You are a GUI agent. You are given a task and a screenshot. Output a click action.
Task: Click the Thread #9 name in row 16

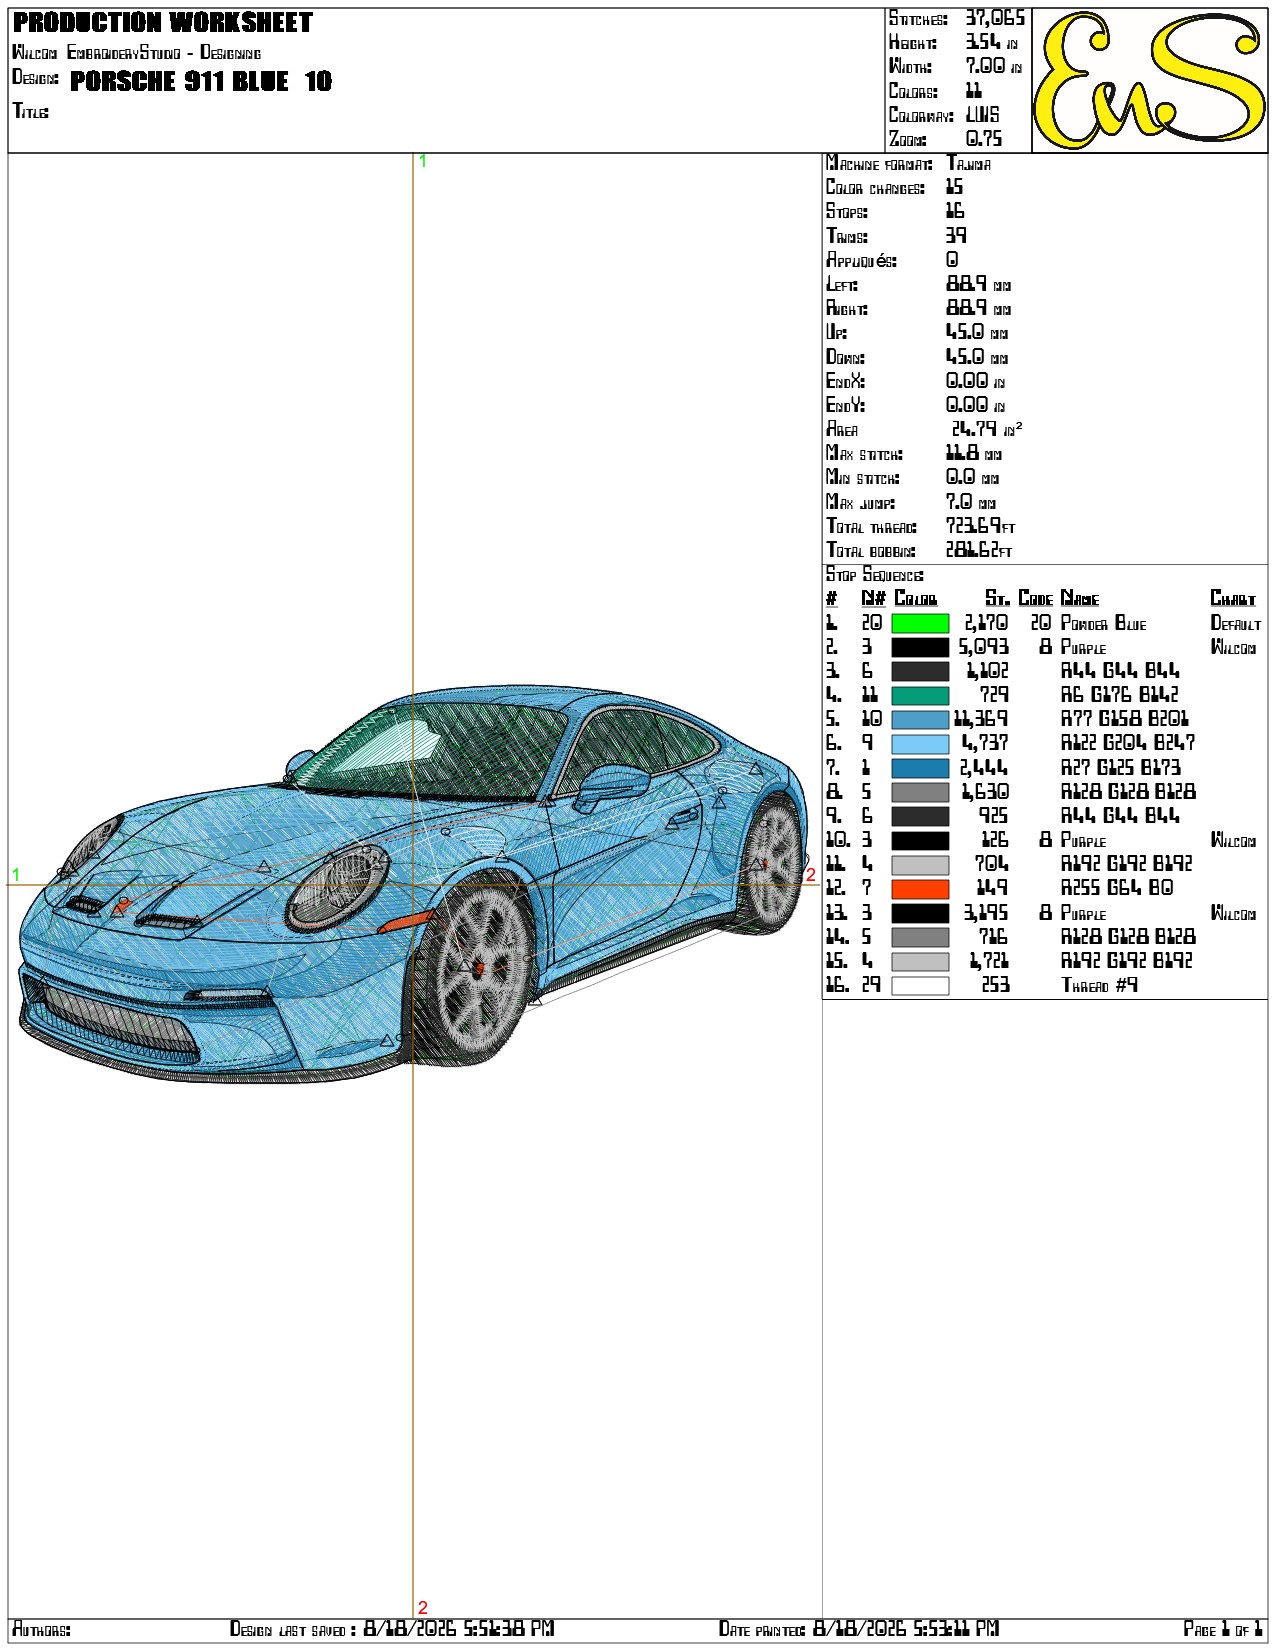click(1099, 985)
